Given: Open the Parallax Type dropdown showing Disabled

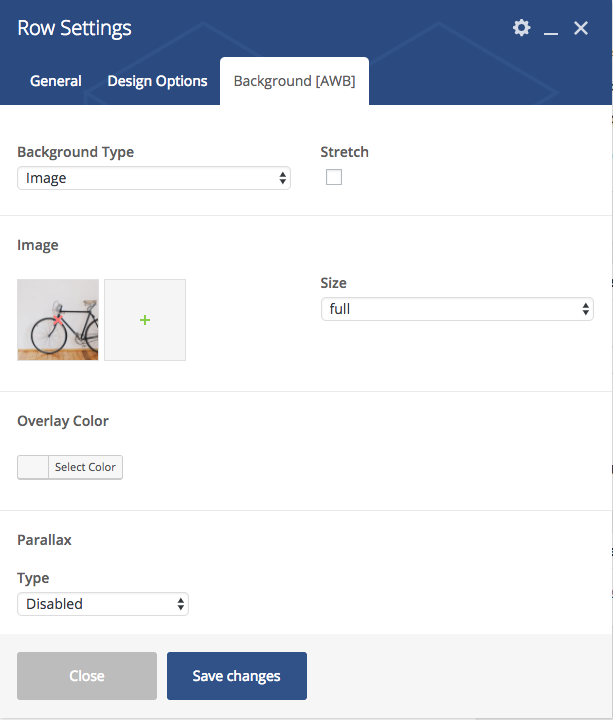Looking at the screenshot, I should (x=103, y=604).
